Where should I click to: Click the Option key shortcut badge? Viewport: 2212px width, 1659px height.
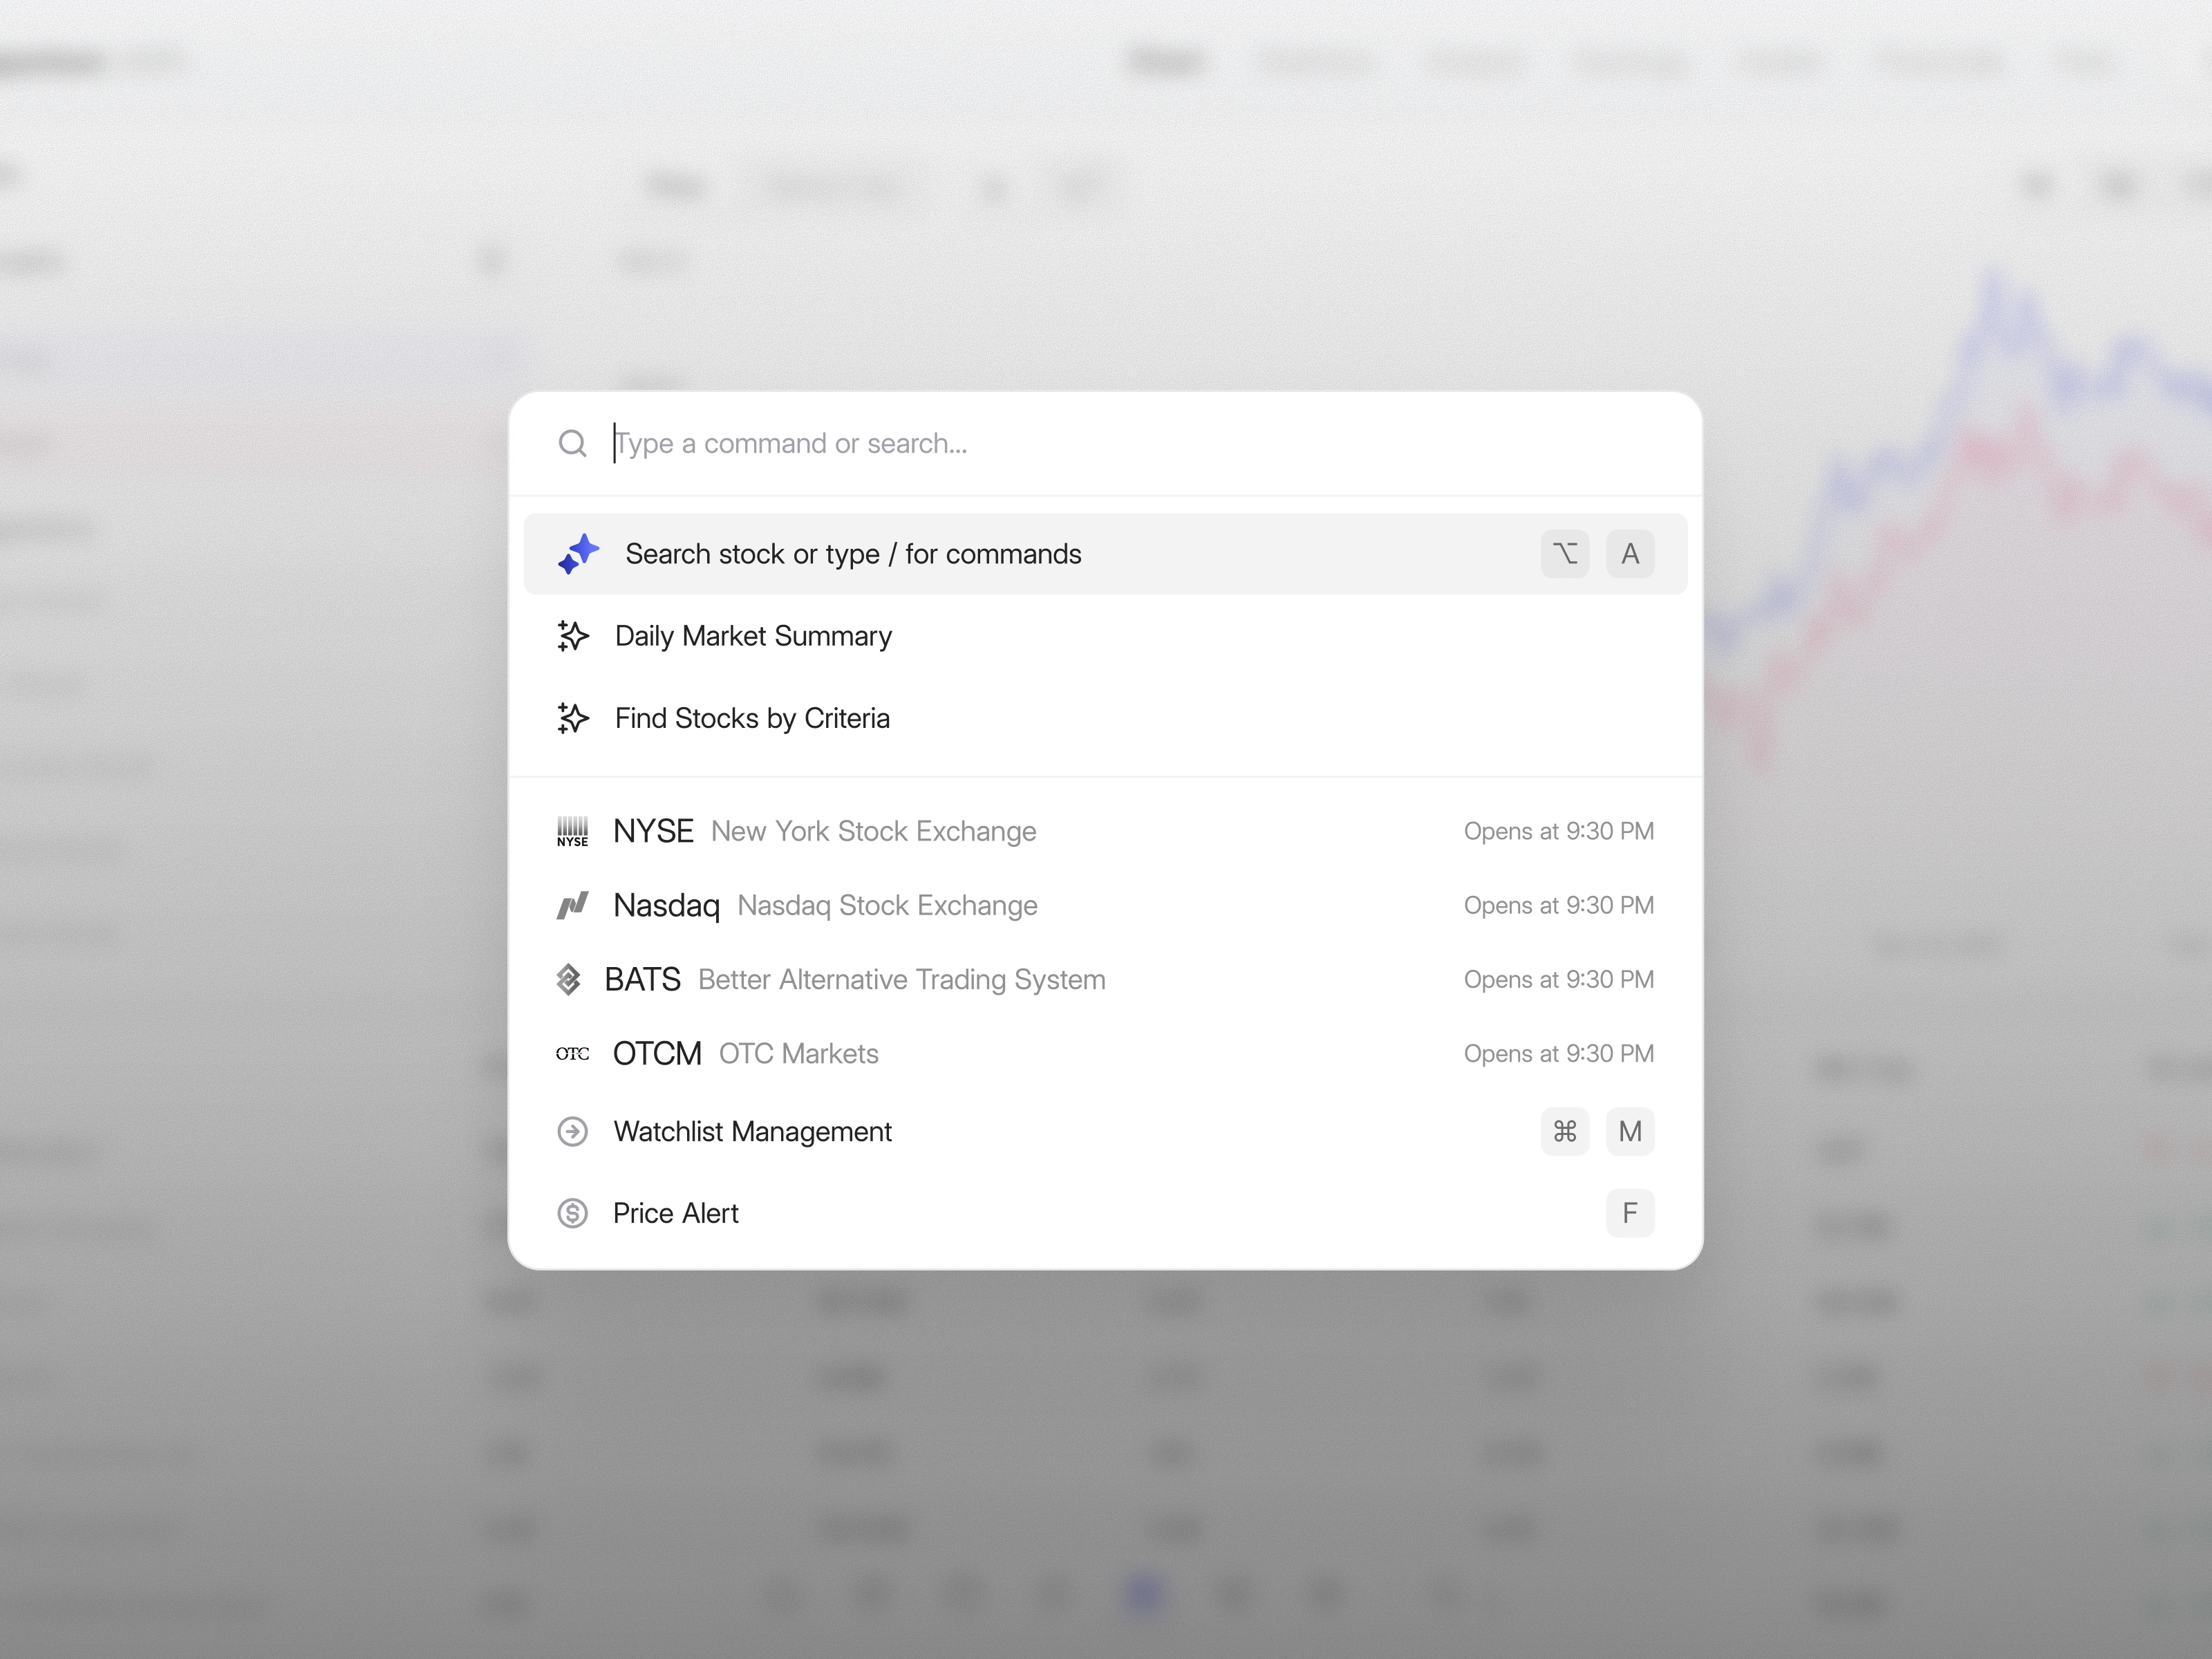(x=1565, y=554)
